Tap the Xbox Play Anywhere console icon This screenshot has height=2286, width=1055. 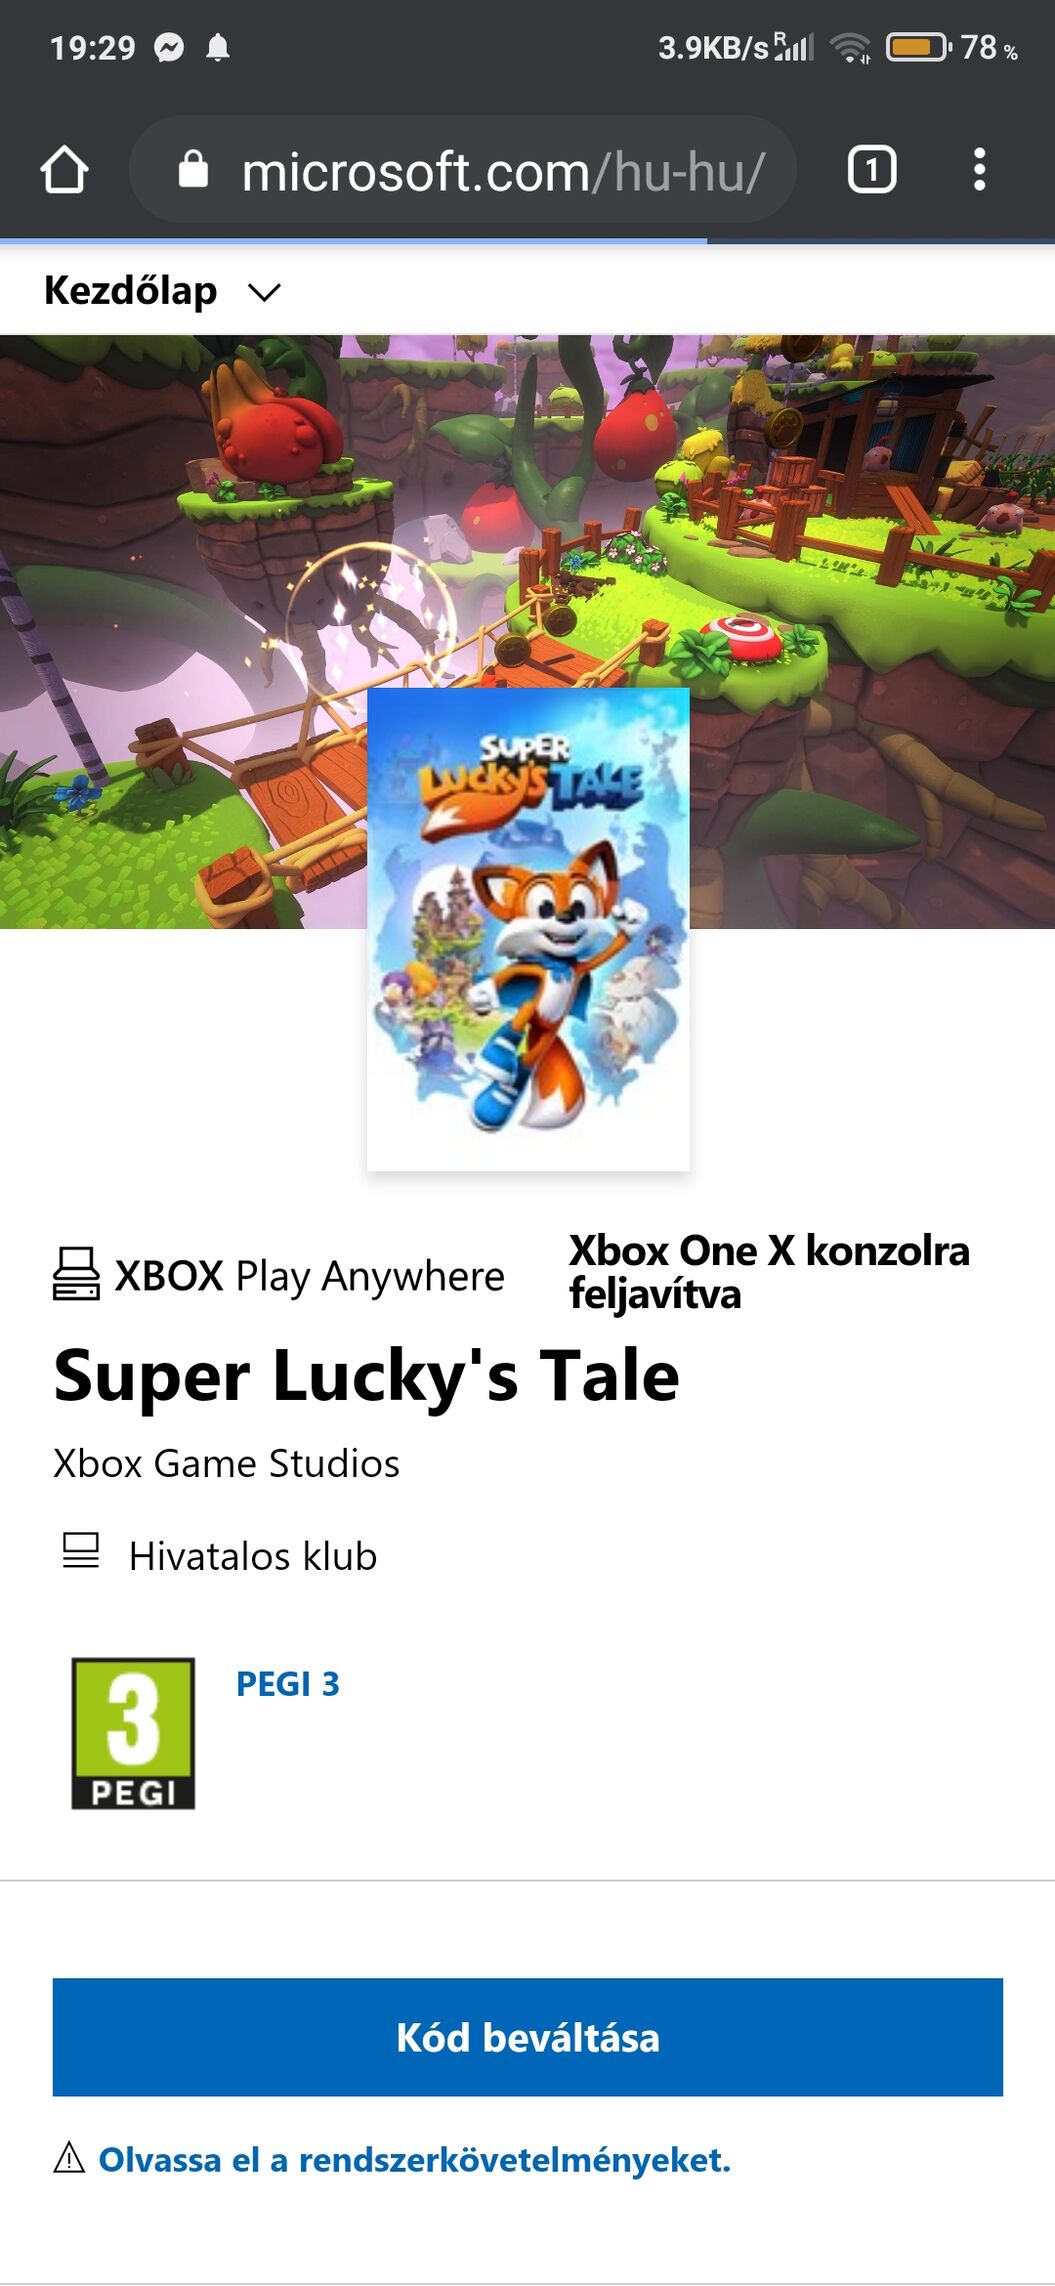76,1273
